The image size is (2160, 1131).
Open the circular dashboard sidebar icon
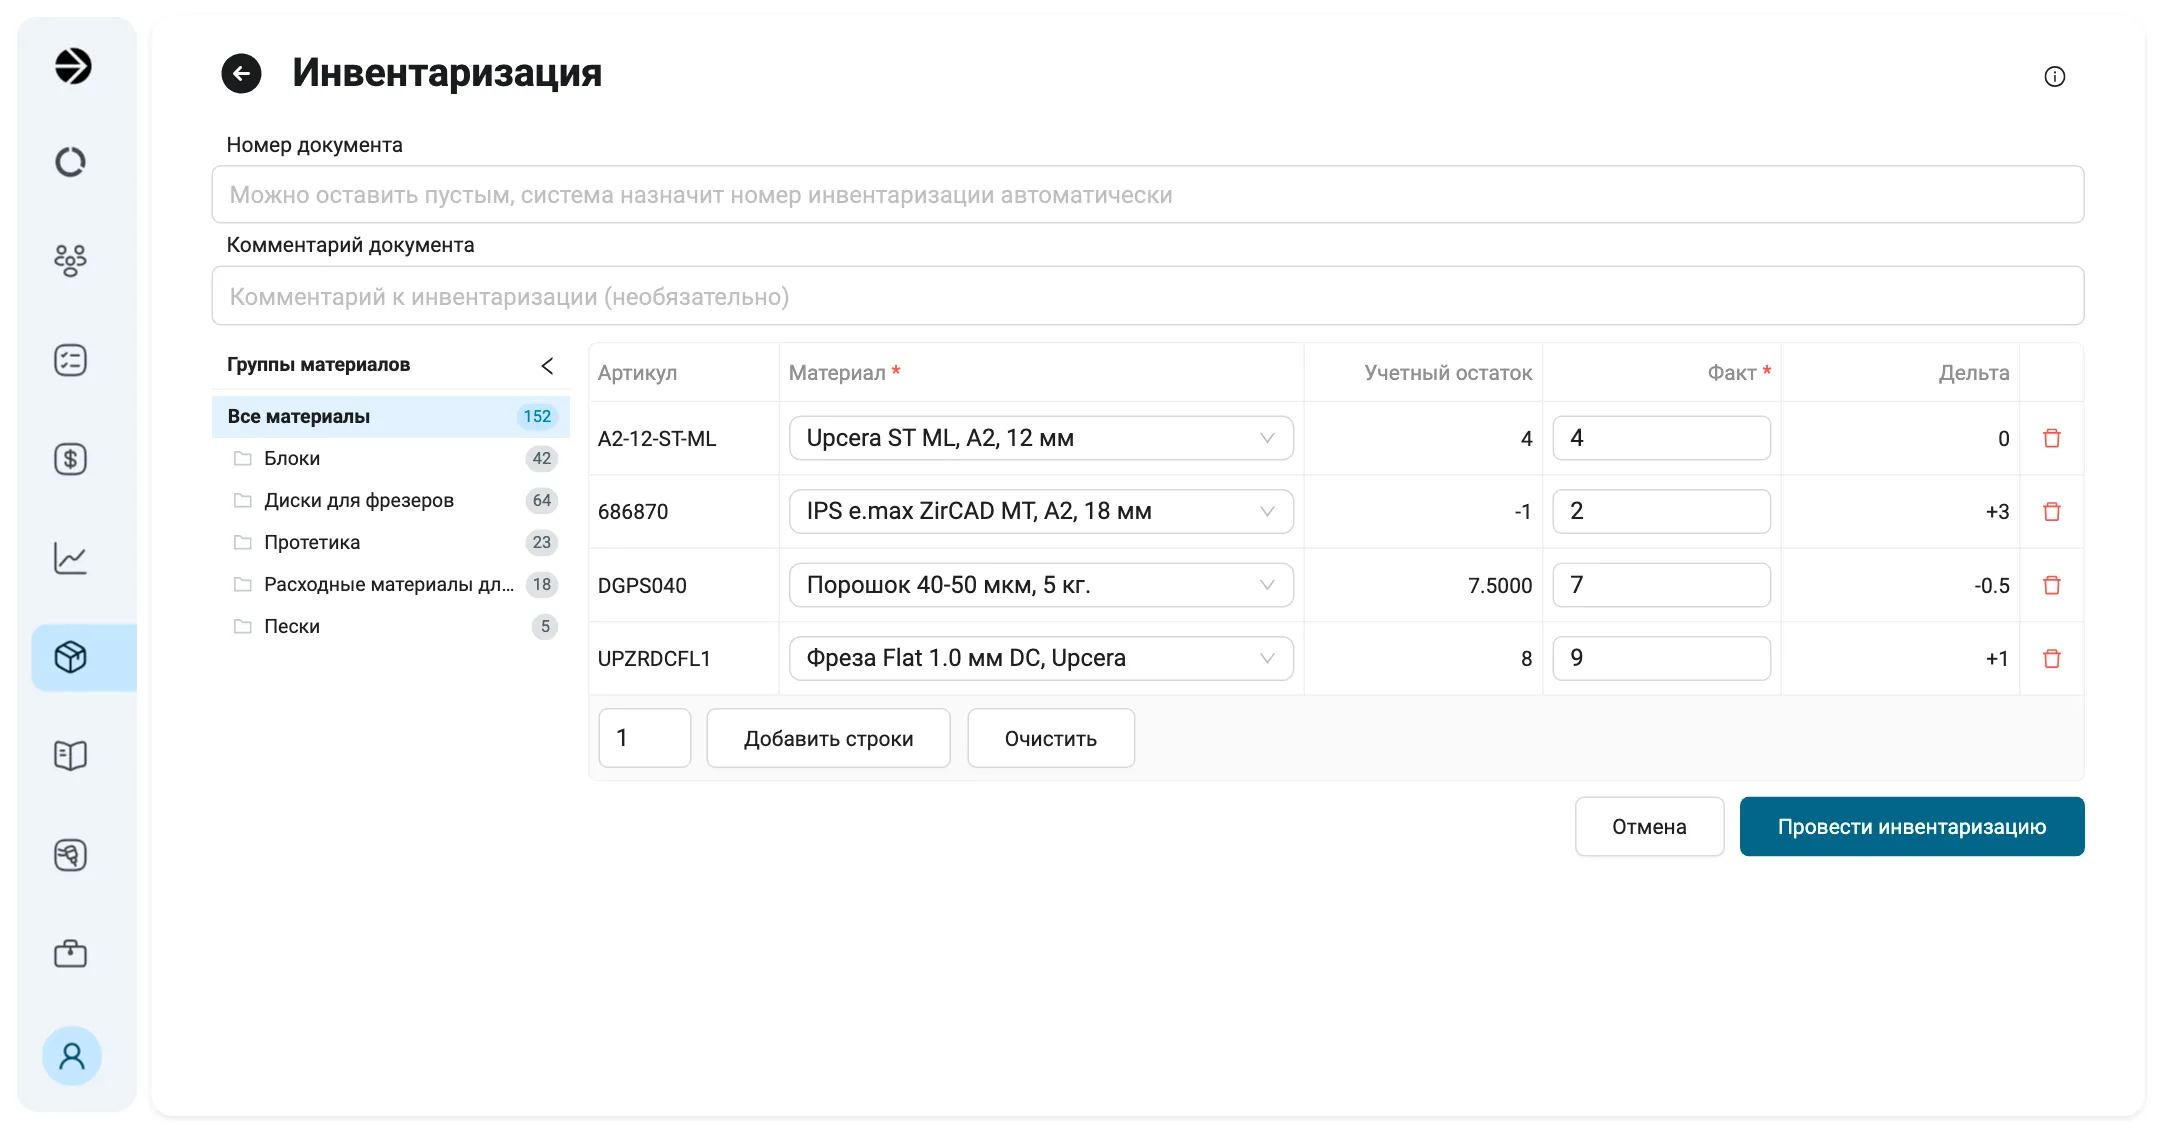pos(70,162)
